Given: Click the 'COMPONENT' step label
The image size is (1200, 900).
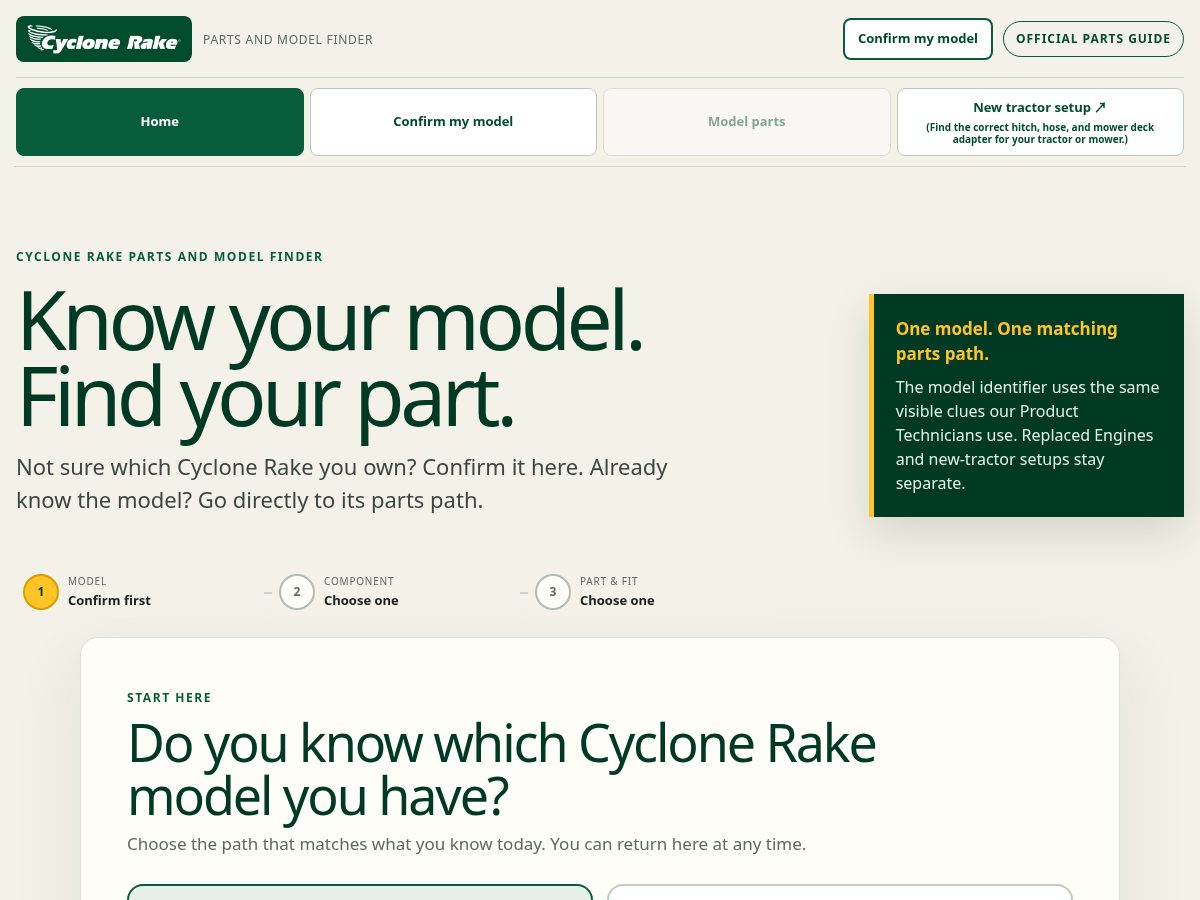Looking at the screenshot, I should tap(359, 581).
